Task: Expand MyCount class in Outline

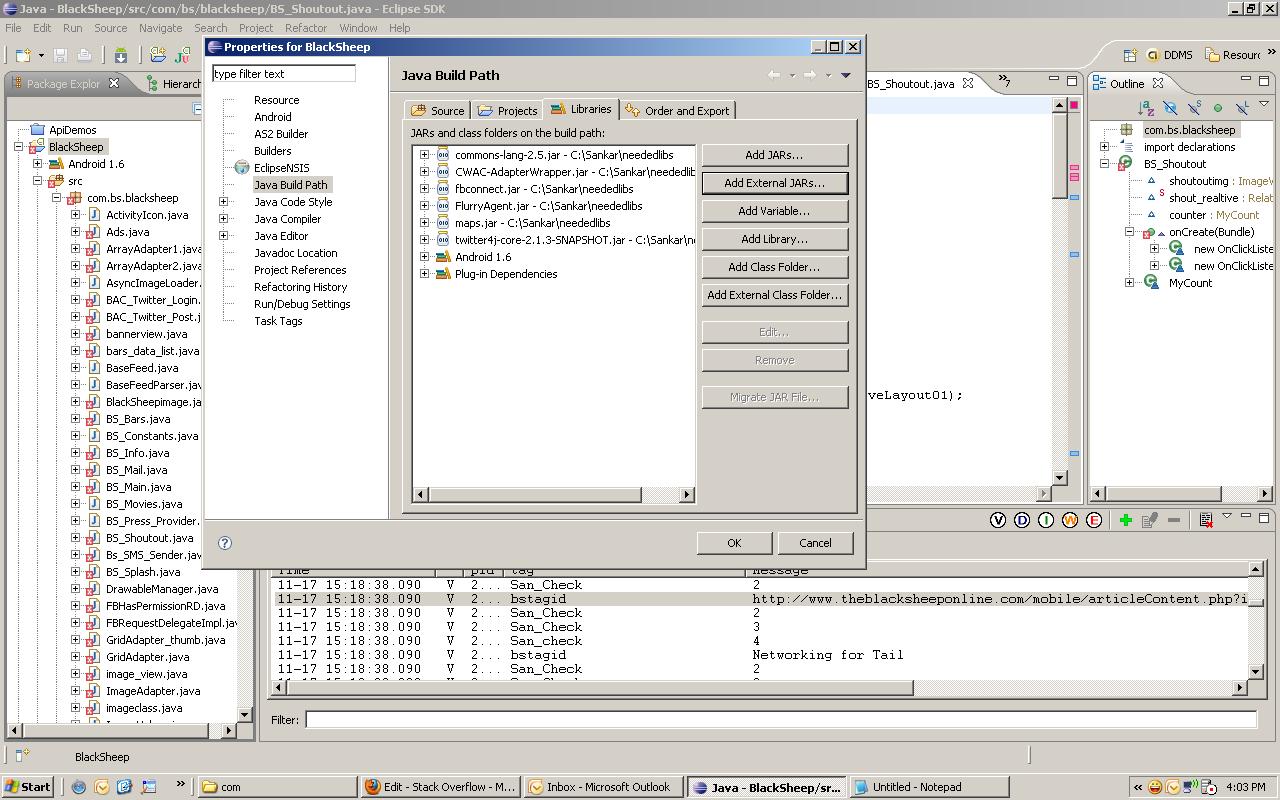Action: (x=1130, y=283)
